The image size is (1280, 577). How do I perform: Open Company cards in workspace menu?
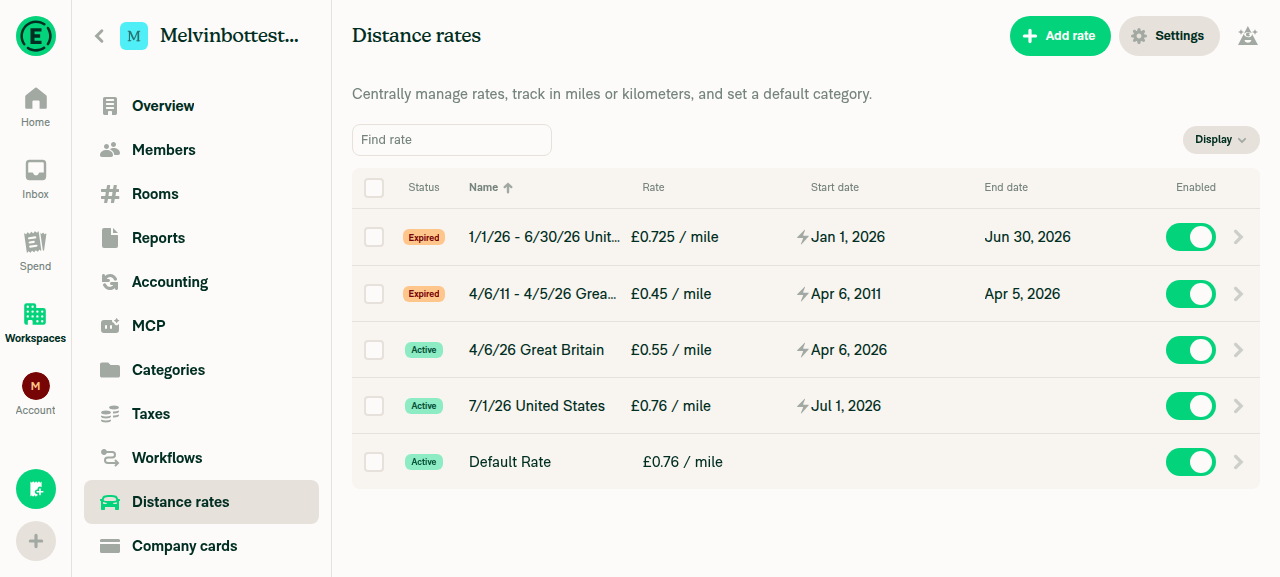201,546
